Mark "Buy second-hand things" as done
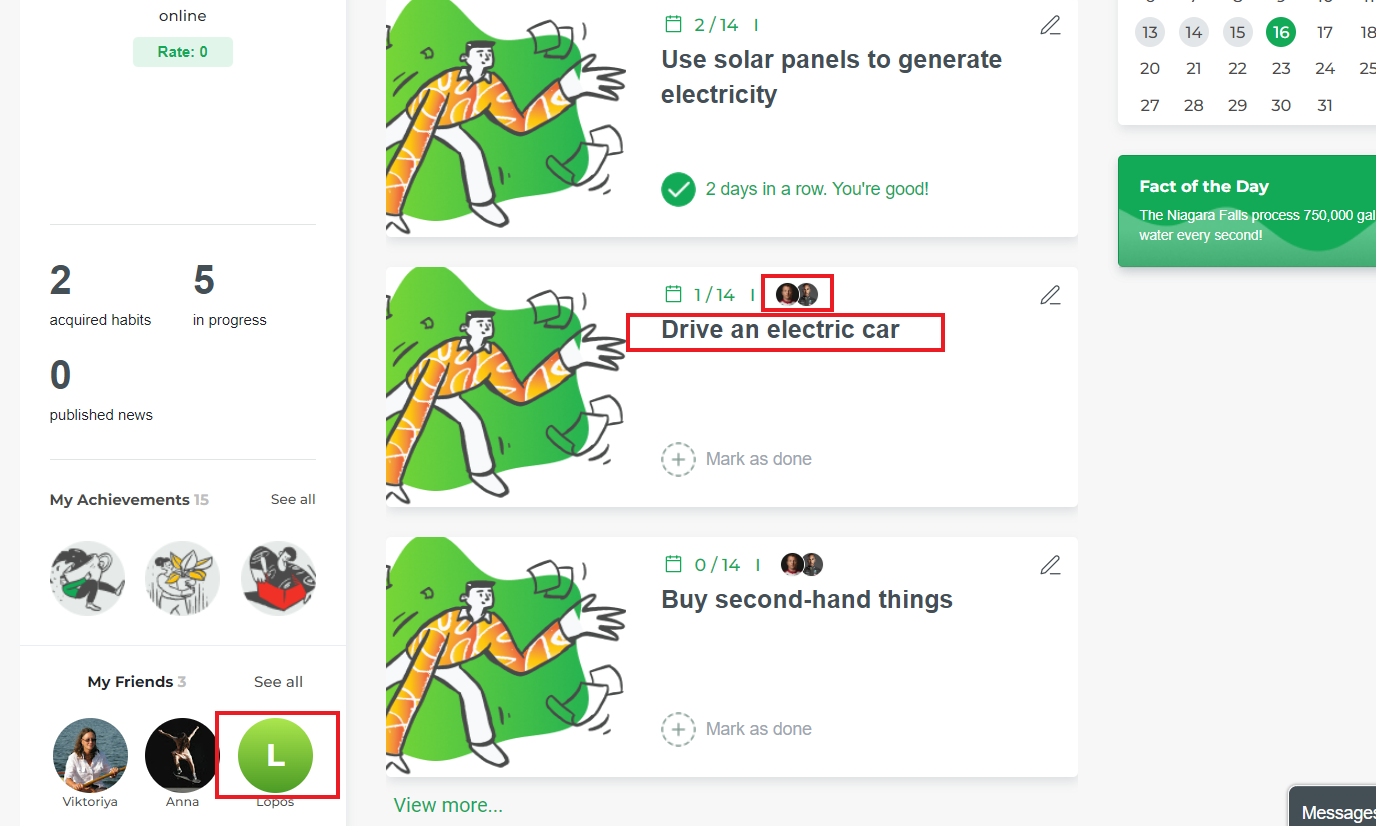The width and height of the screenshot is (1376, 826). point(737,729)
